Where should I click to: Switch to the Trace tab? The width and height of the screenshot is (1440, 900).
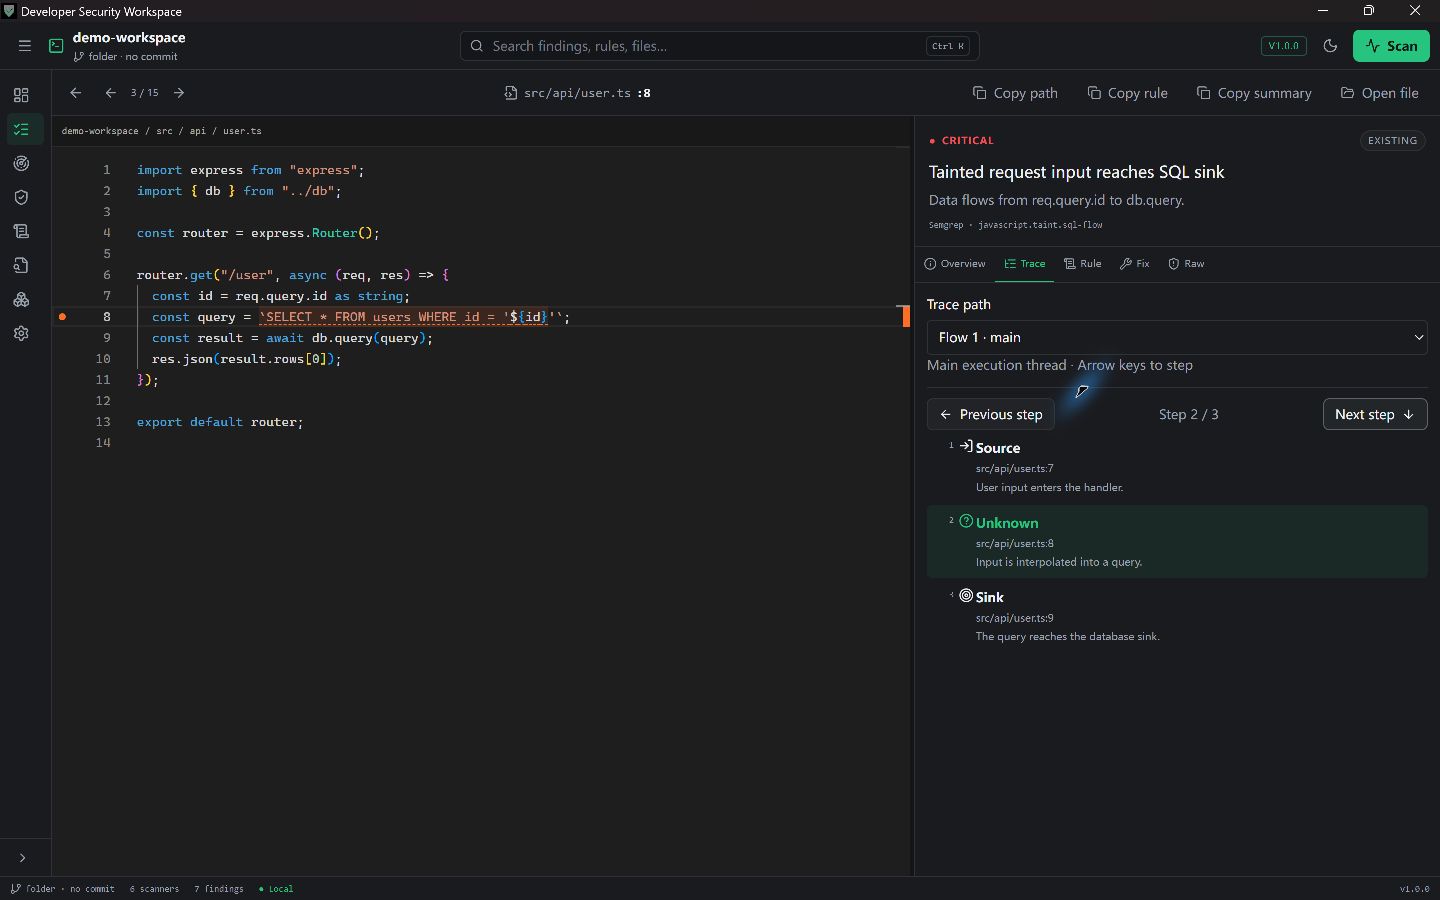click(1025, 264)
